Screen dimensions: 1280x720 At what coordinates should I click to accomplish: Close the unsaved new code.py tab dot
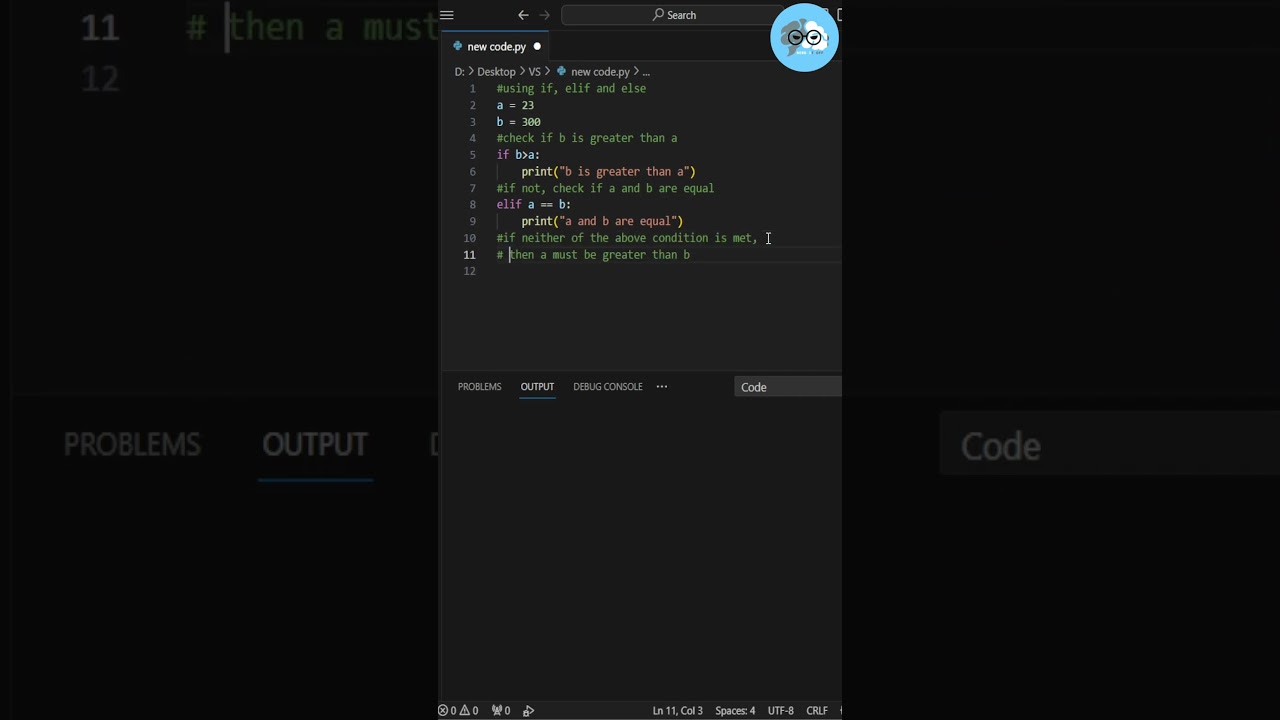537,46
